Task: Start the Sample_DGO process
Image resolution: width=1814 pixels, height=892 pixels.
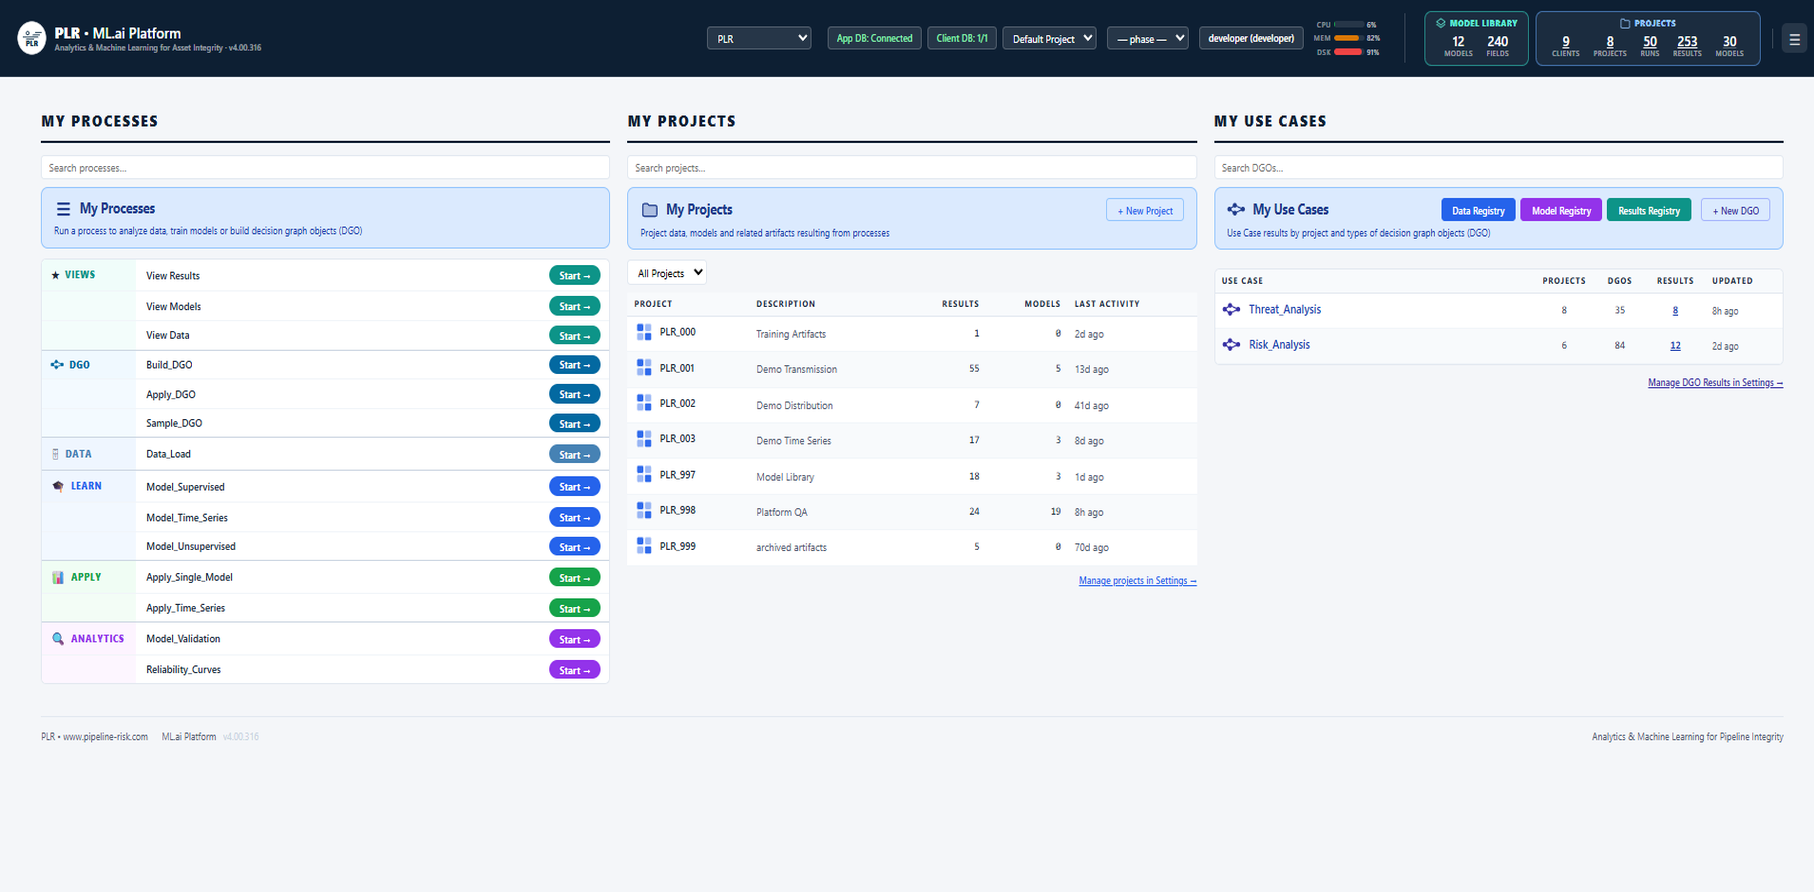Action: (x=575, y=423)
